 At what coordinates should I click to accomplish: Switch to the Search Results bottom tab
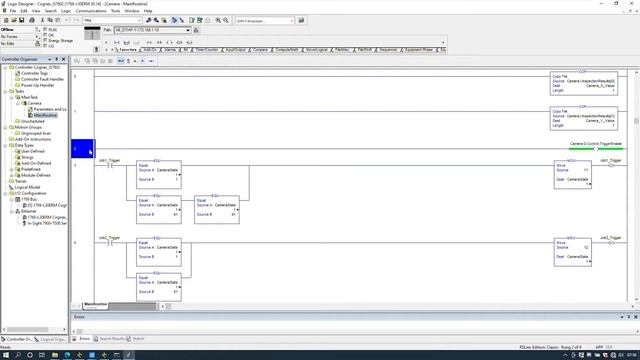[109, 339]
